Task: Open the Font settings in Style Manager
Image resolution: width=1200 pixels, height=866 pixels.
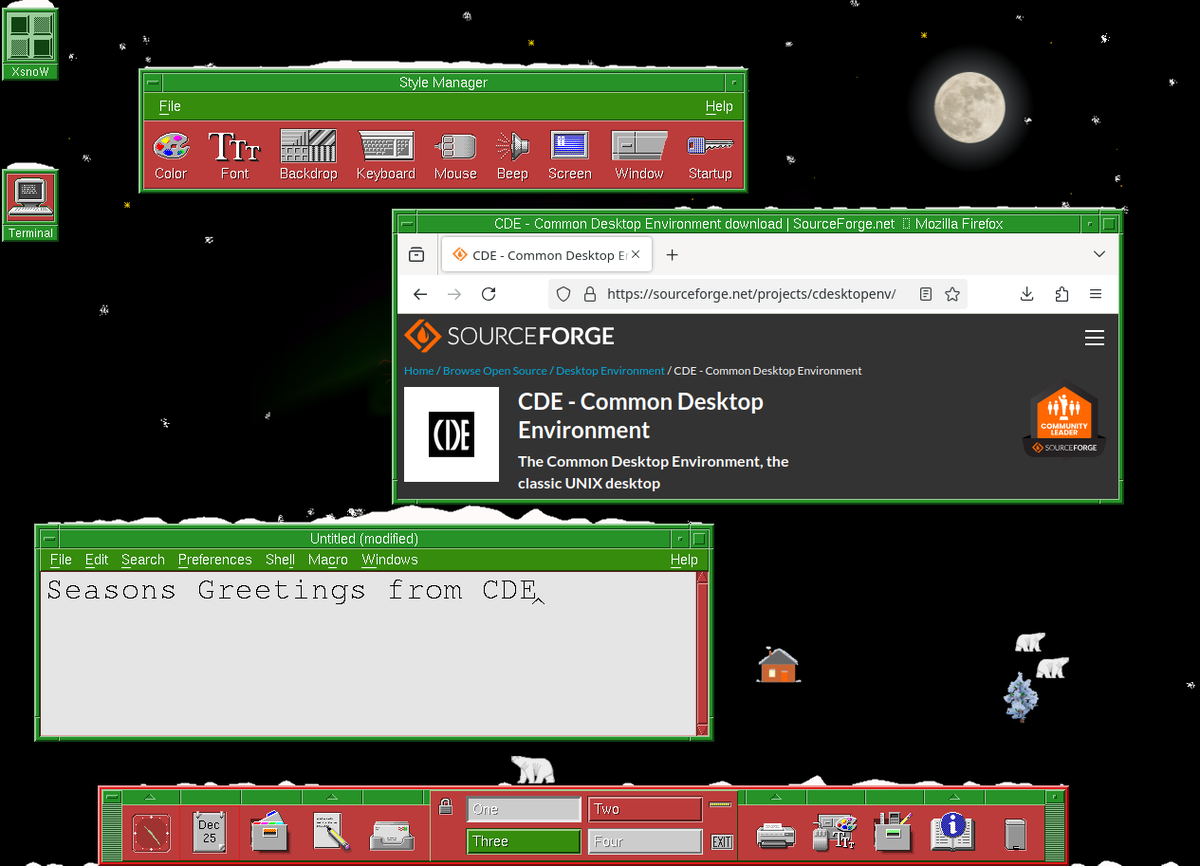Action: tap(234, 156)
